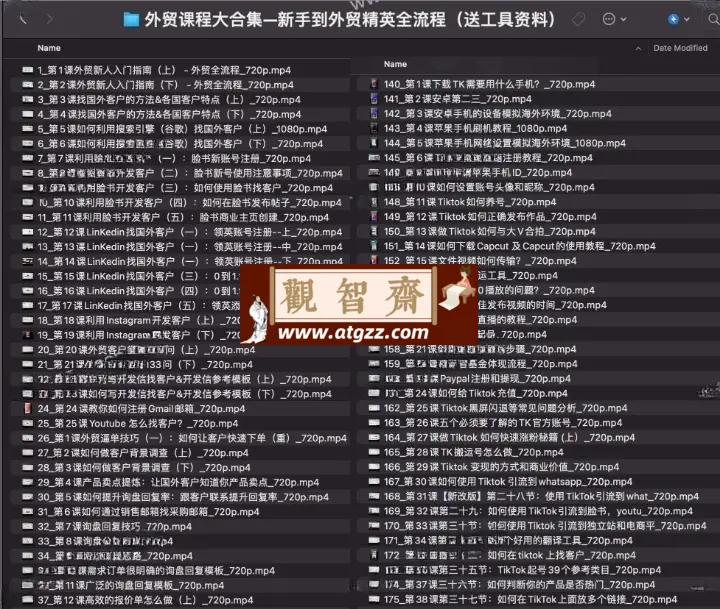Select file 169_第32课第二十九 引流到脸书
Viewport: 720px width, 609px height.
tap(538, 511)
